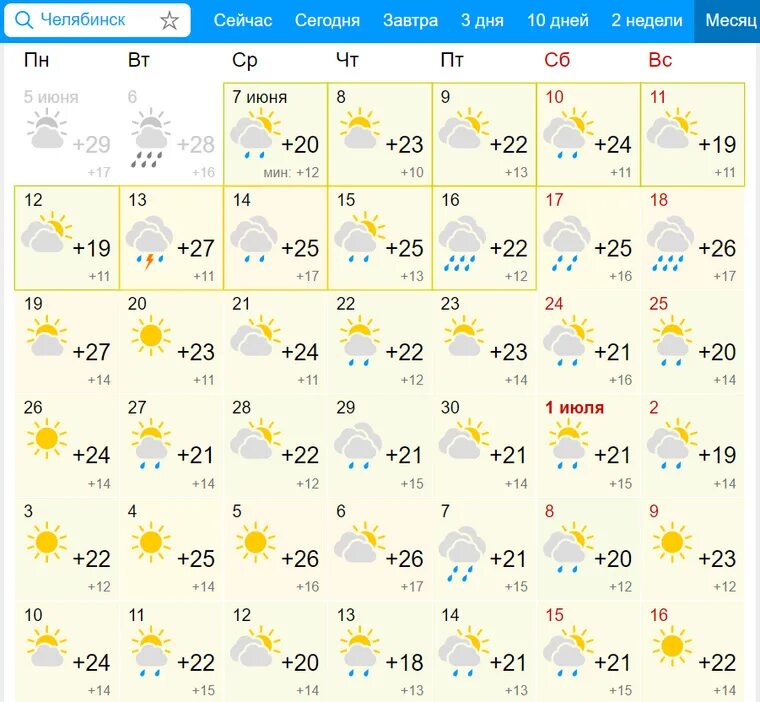Open the 2 недели tab

click(647, 20)
